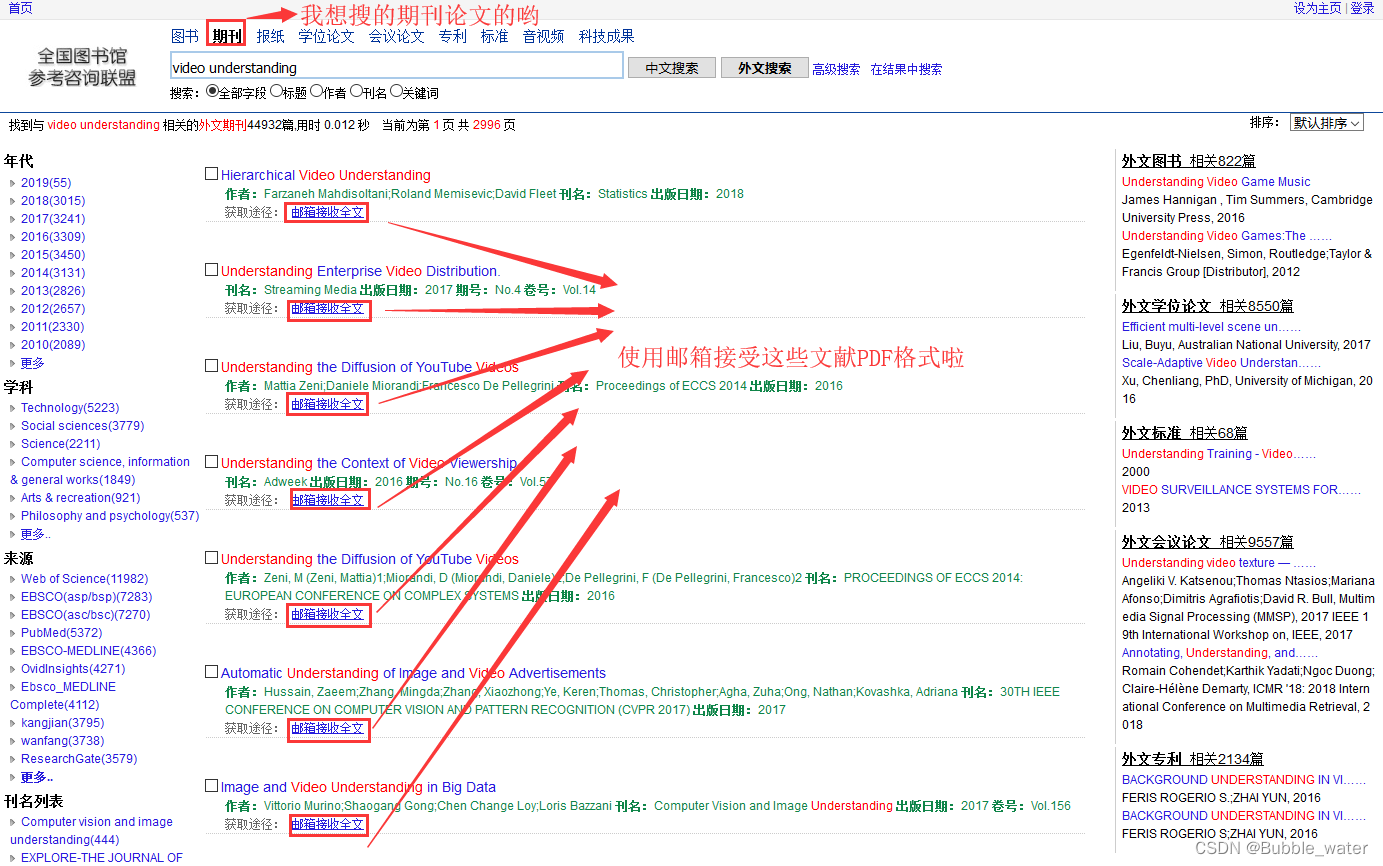The height and width of the screenshot is (866, 1383).
Task: Open 外文学位论文 相关8550篇 heading
Action: coord(1207,306)
